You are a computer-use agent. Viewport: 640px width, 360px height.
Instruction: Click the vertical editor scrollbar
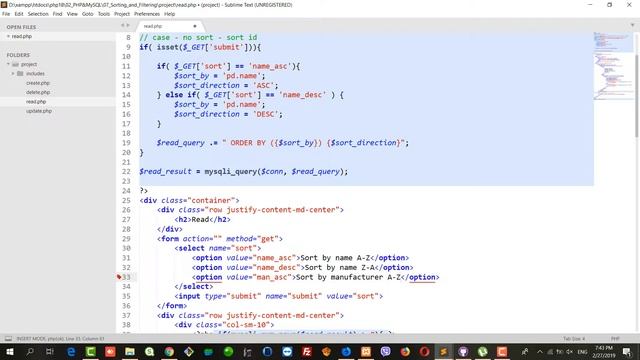pos(636,96)
